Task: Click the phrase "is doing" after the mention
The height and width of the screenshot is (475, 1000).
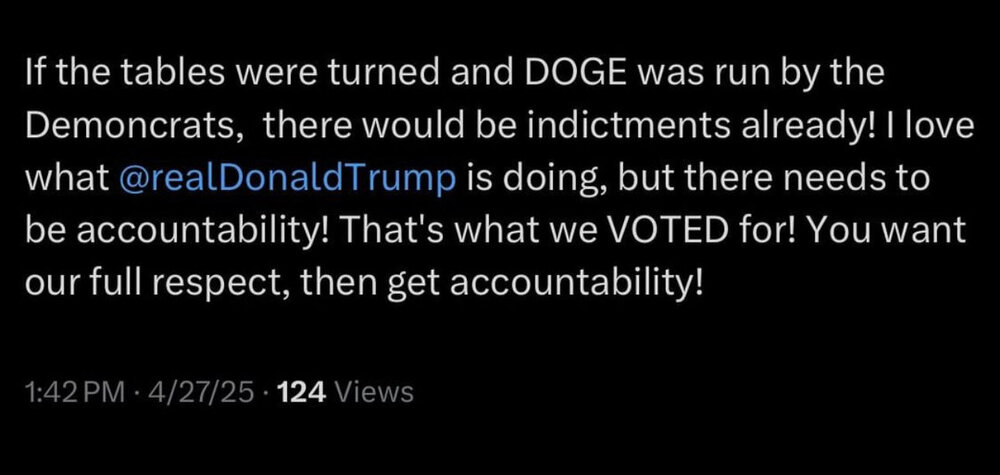Action: (518, 181)
